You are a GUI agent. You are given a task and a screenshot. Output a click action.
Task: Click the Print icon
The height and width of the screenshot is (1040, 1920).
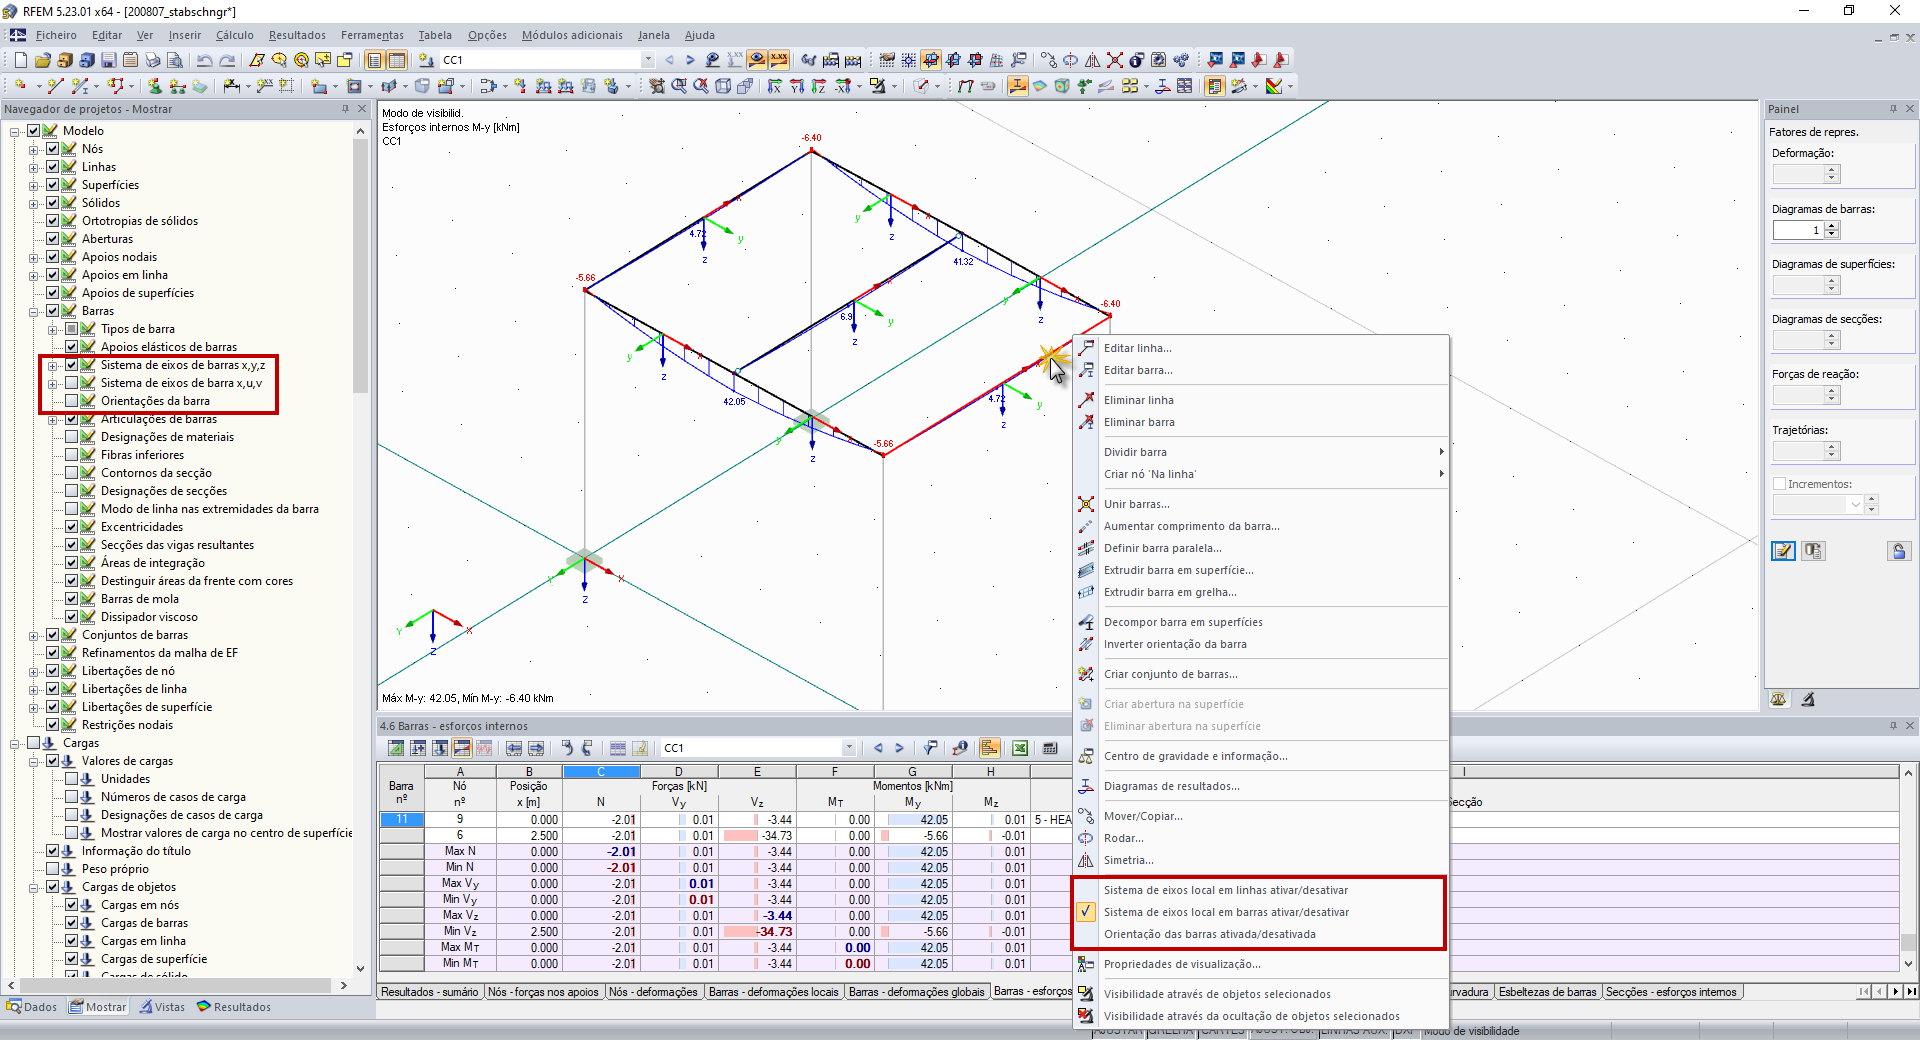[152, 60]
